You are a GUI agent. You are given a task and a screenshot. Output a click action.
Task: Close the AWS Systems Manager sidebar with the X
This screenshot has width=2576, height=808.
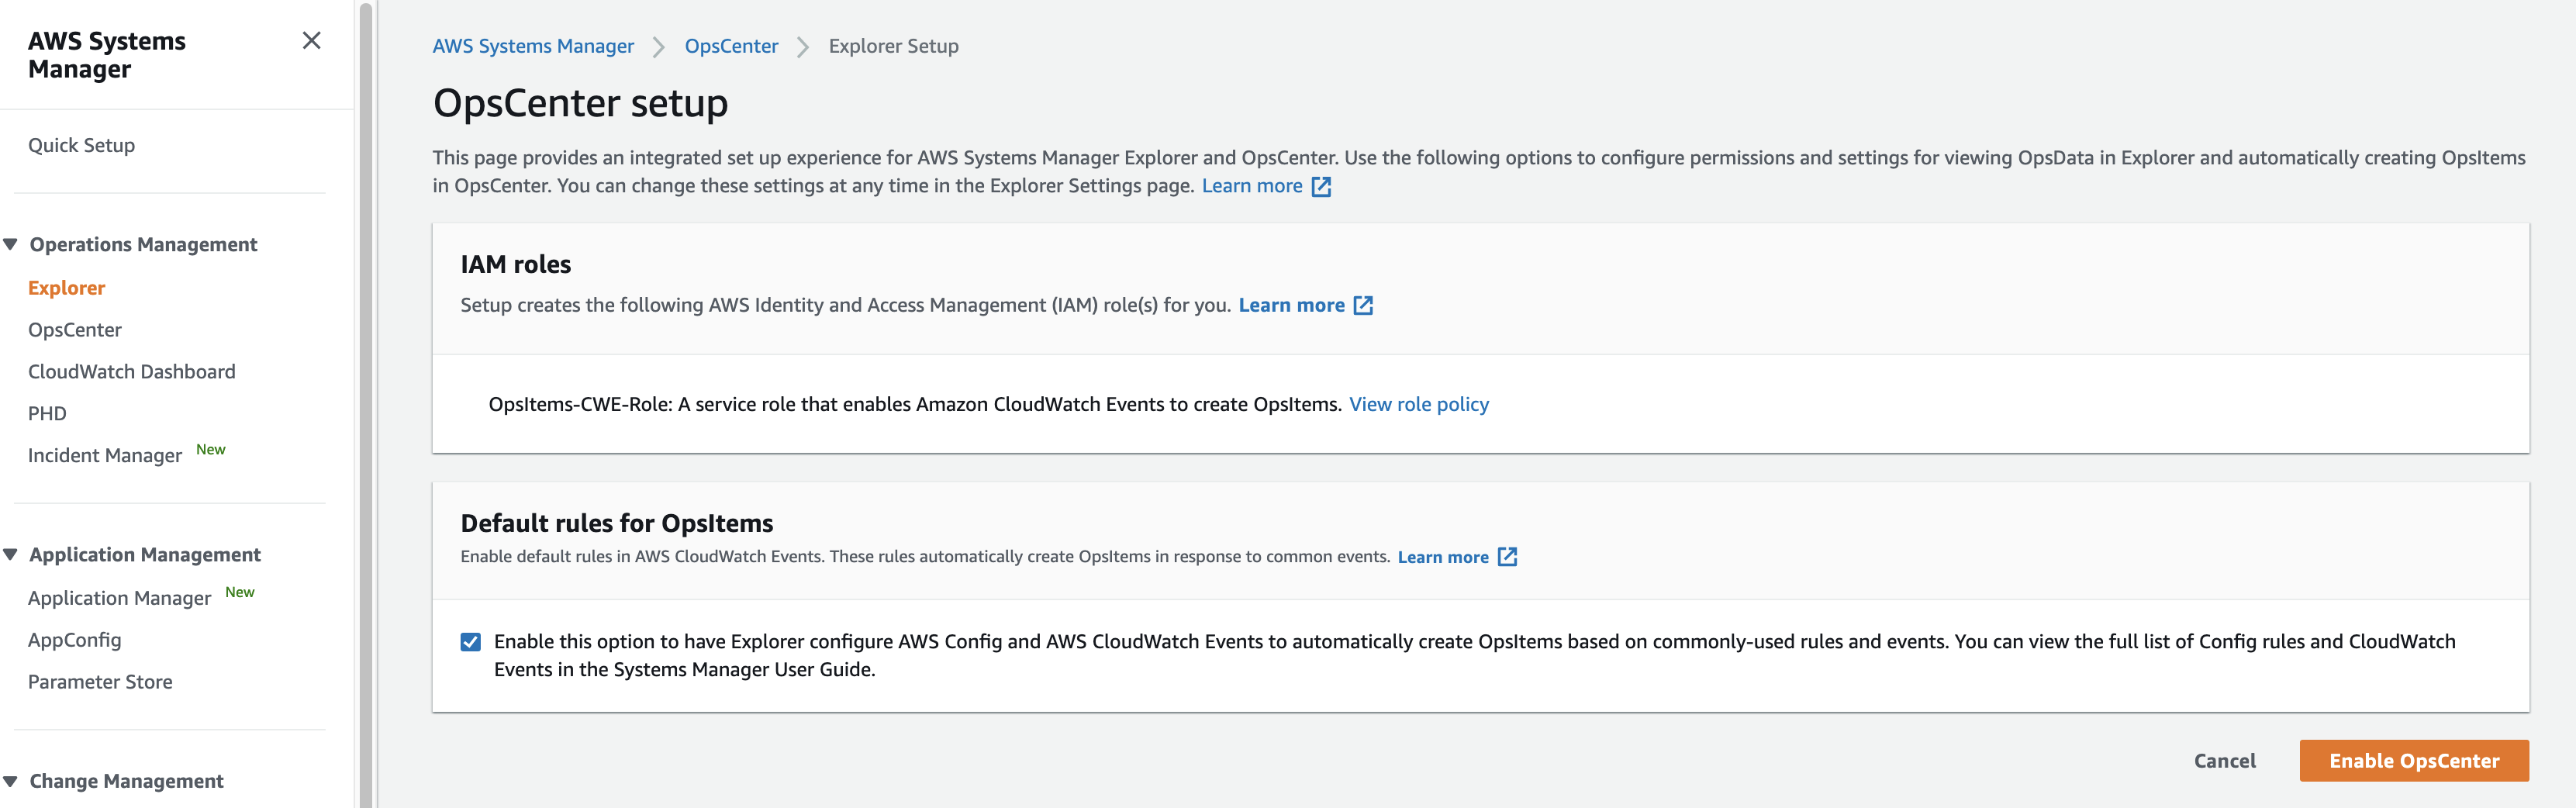pos(312,41)
